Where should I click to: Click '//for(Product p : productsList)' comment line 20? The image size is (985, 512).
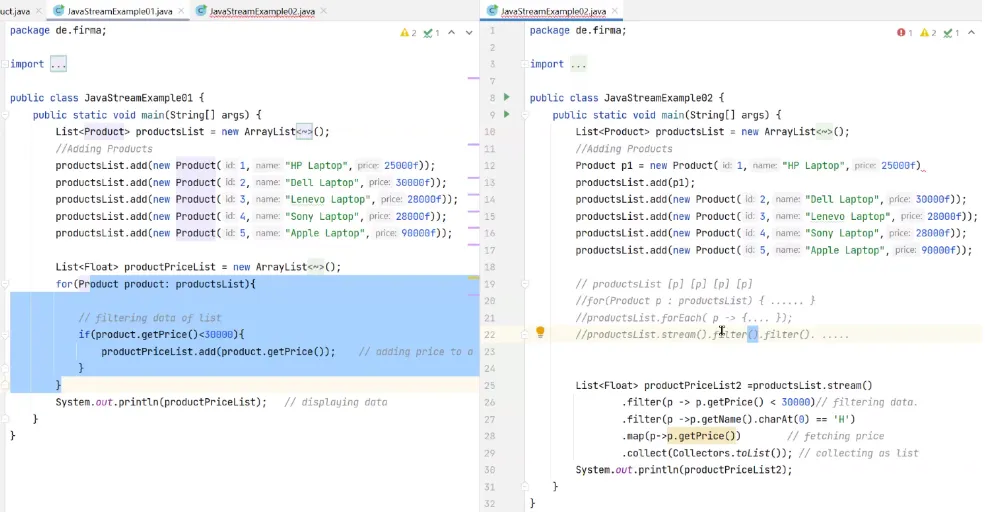[663, 301]
